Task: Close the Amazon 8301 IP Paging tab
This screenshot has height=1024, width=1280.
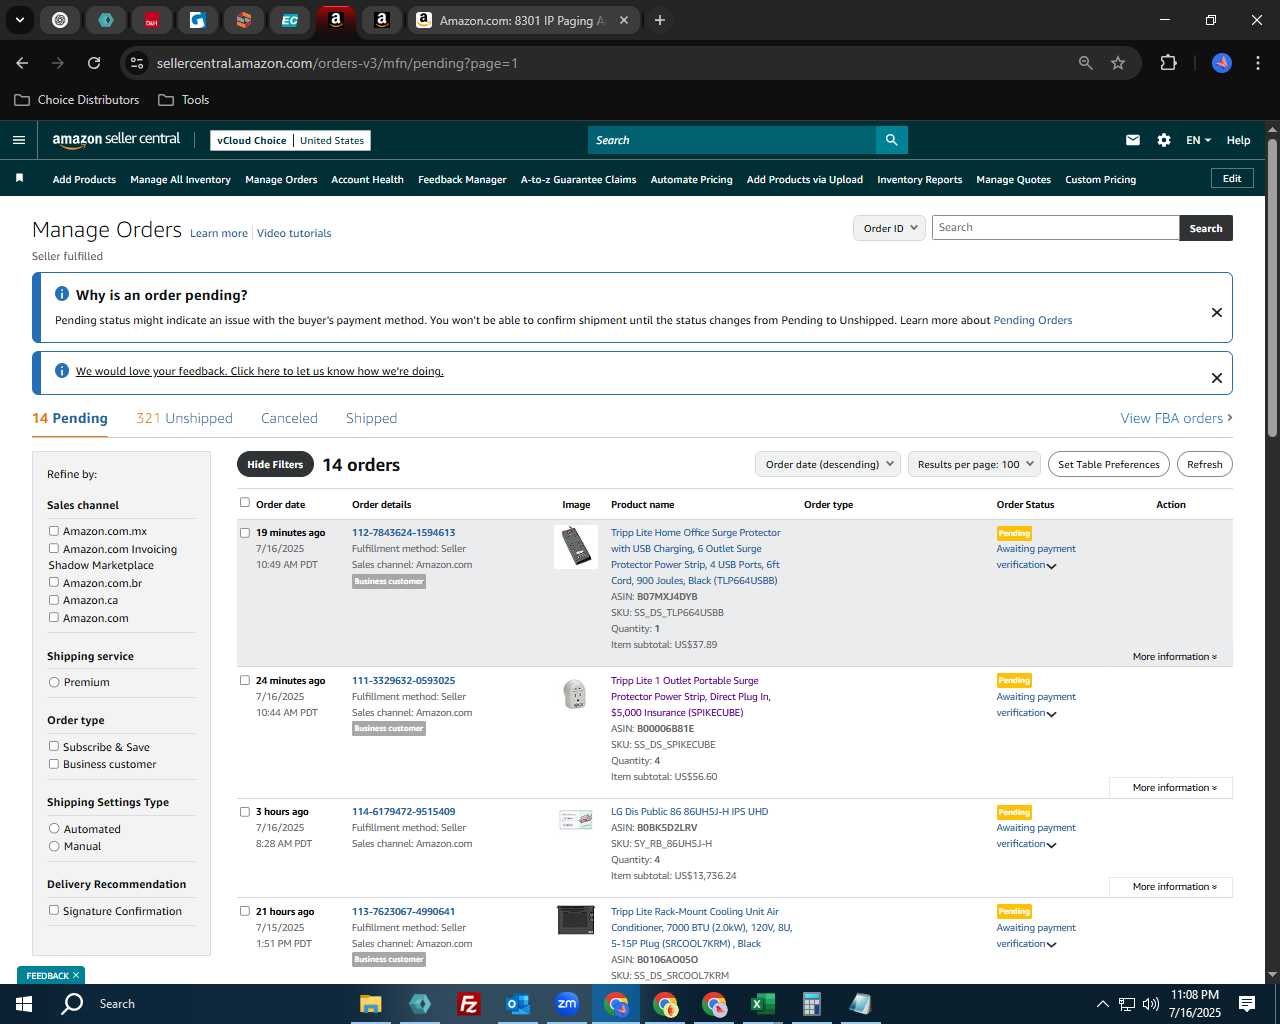Action: tap(624, 20)
